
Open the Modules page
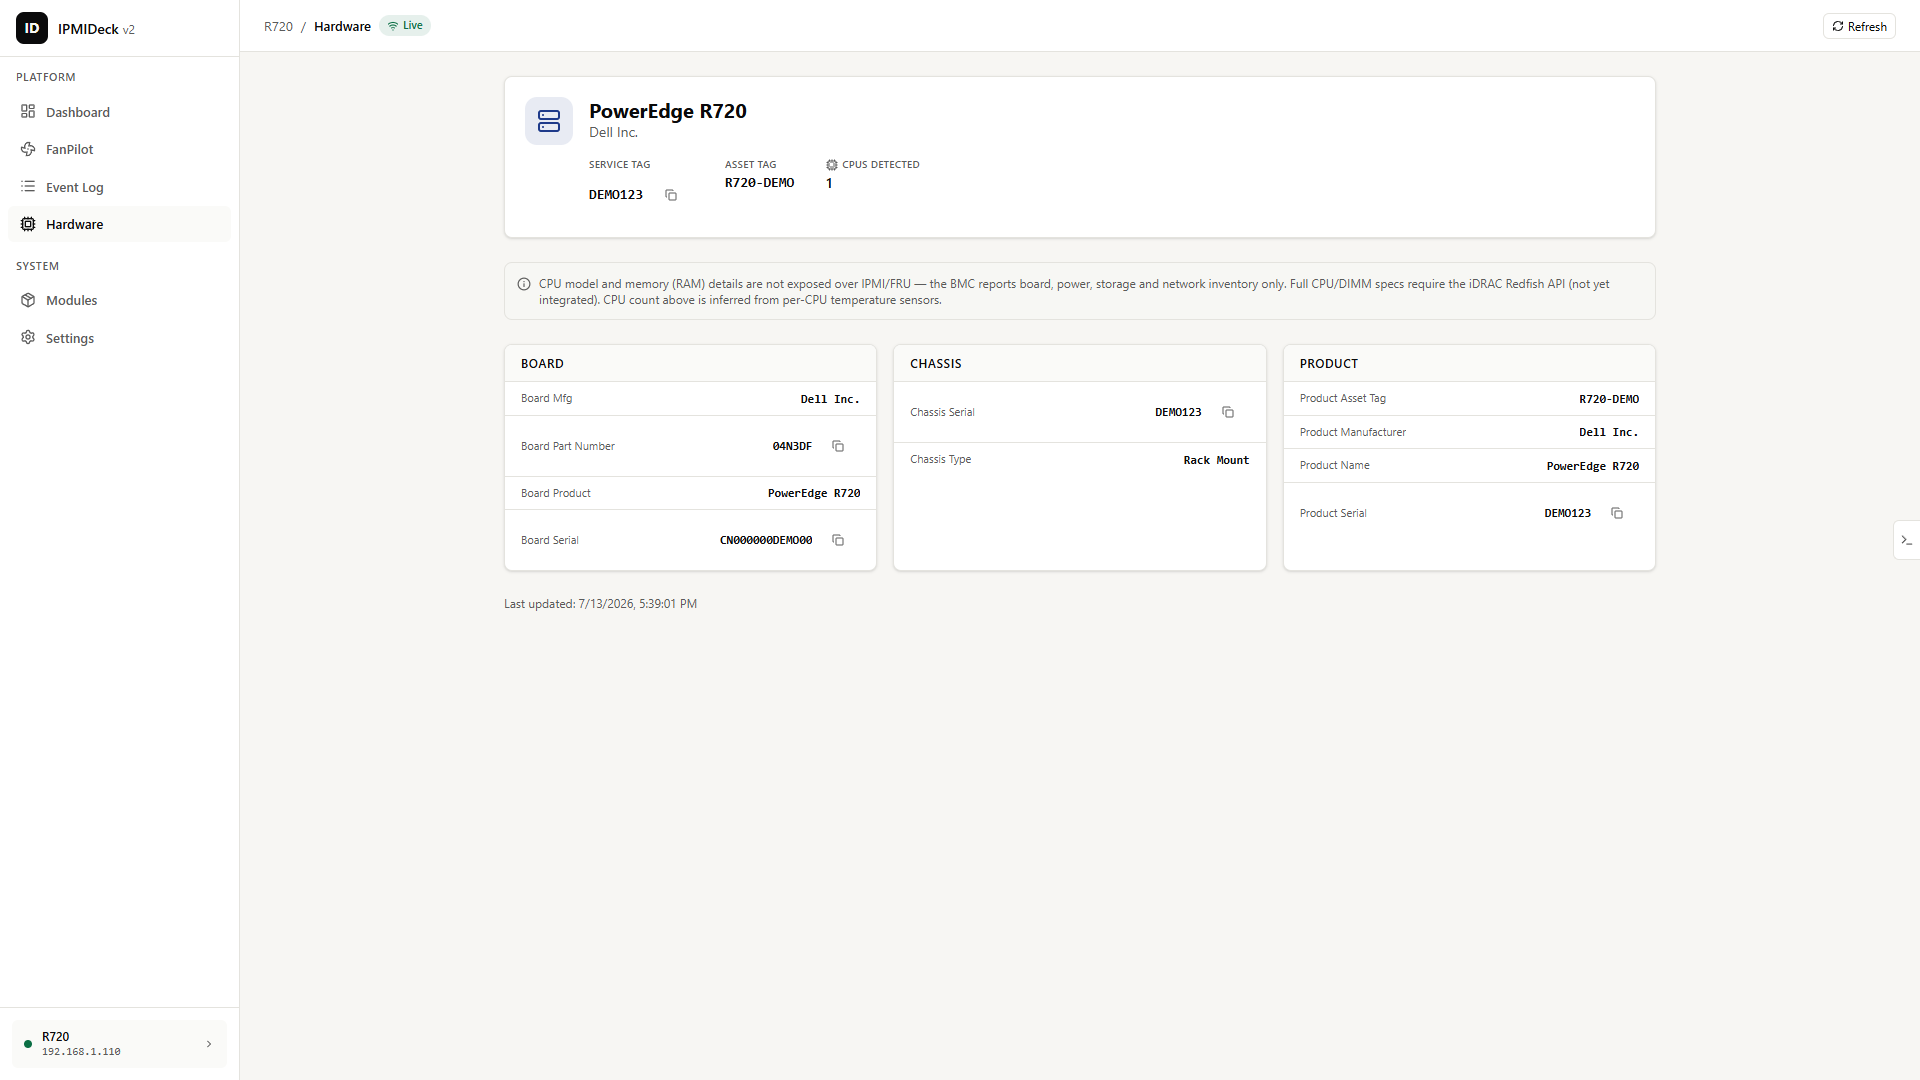[x=119, y=300]
